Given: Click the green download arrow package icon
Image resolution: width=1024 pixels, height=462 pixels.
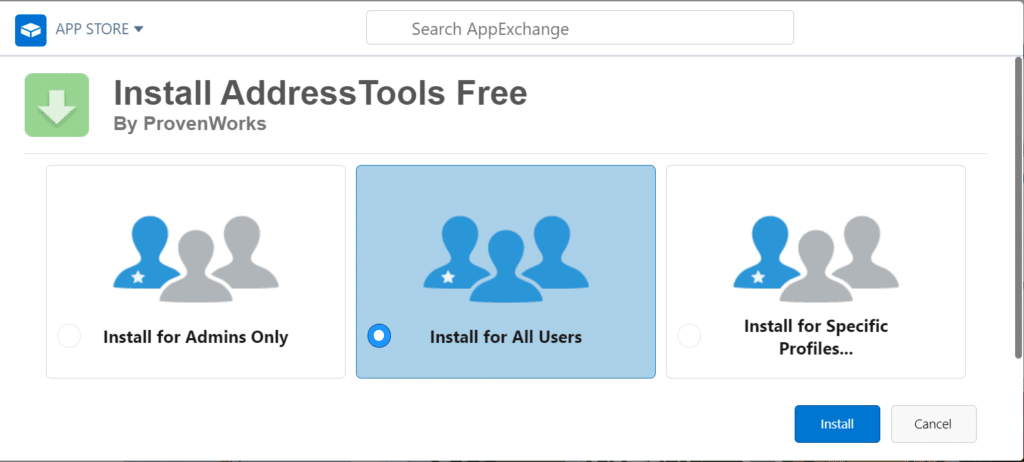Looking at the screenshot, I should pyautogui.click(x=57, y=105).
